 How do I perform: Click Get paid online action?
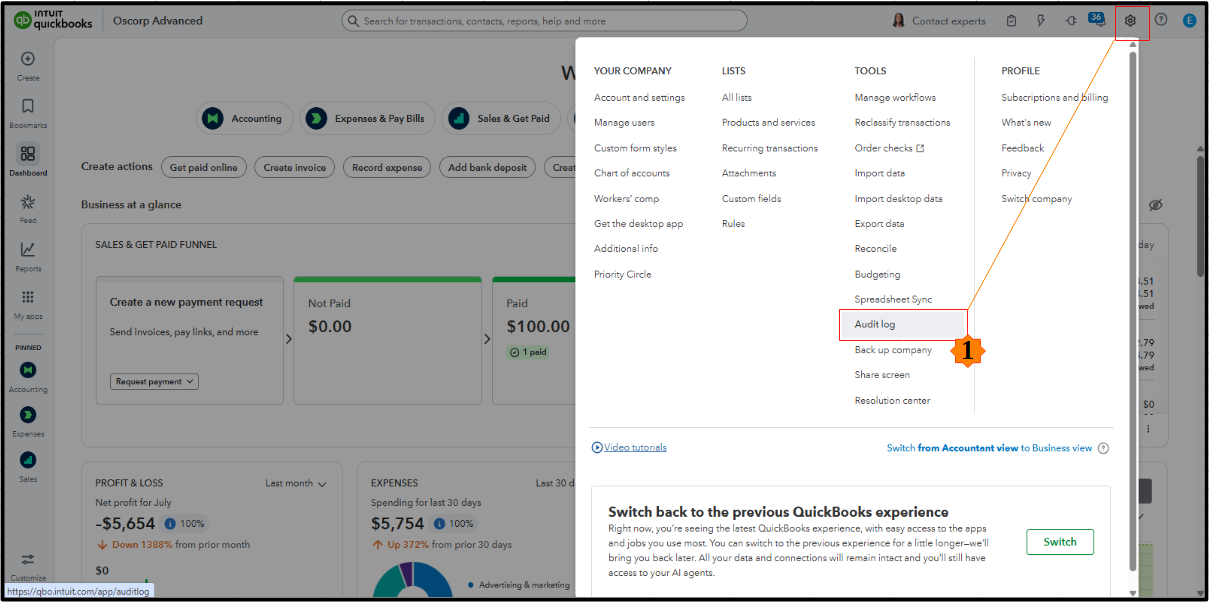coord(204,167)
